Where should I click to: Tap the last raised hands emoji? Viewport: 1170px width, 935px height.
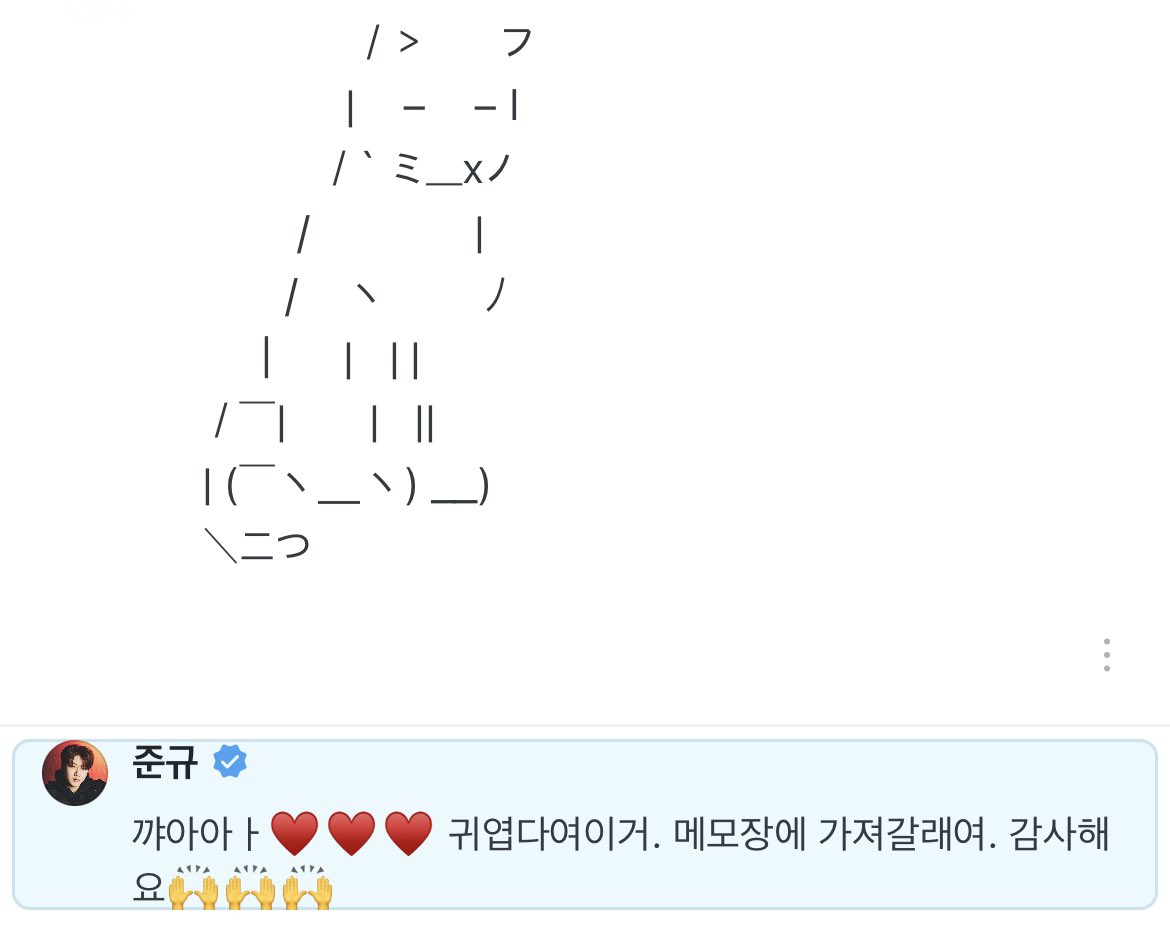pyautogui.click(x=307, y=887)
